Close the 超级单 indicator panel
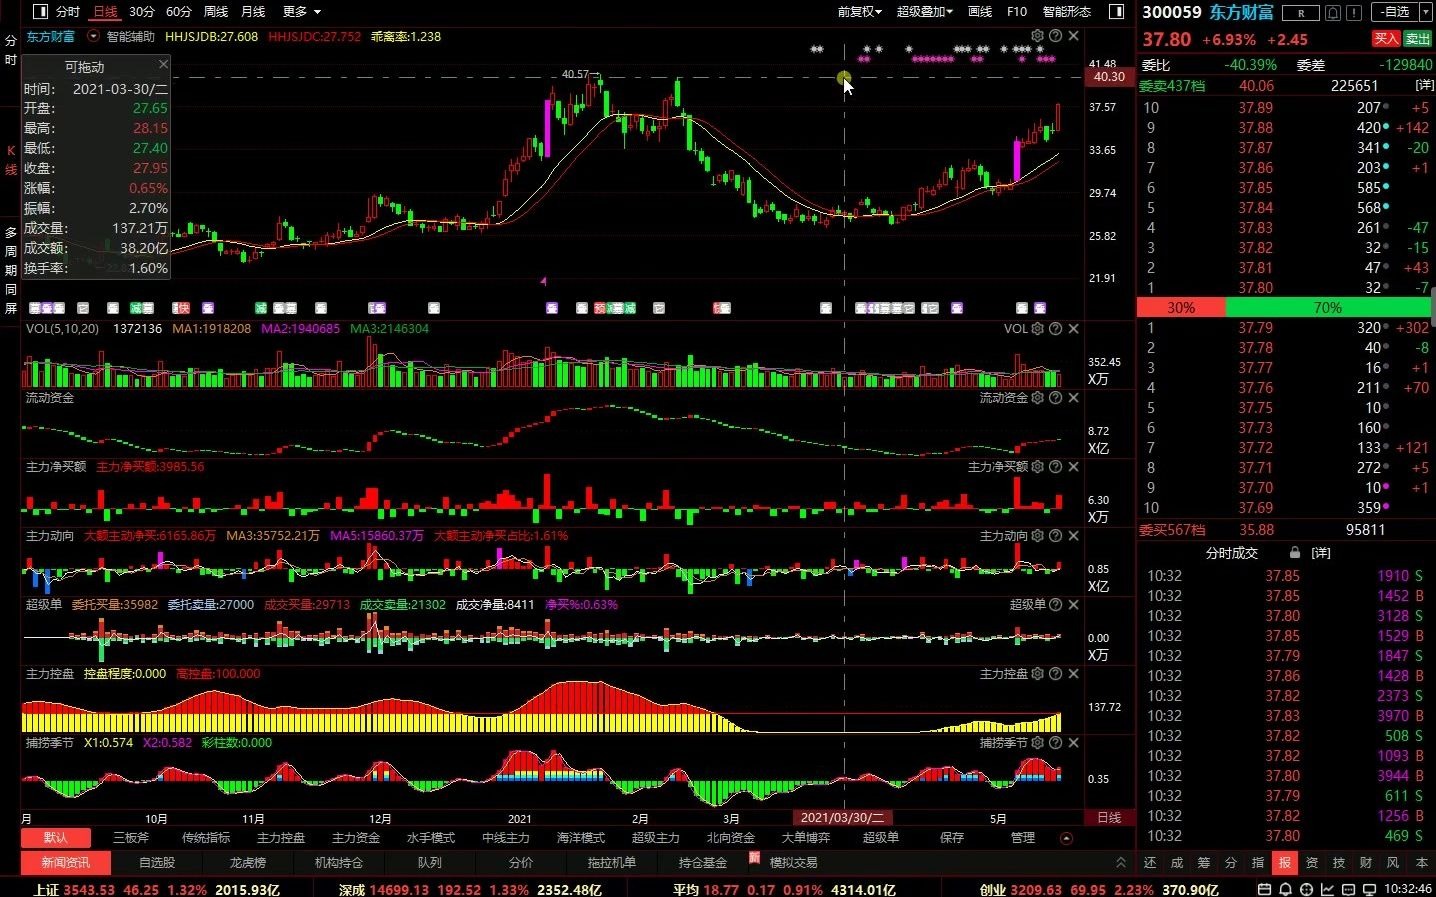 [x=1073, y=604]
